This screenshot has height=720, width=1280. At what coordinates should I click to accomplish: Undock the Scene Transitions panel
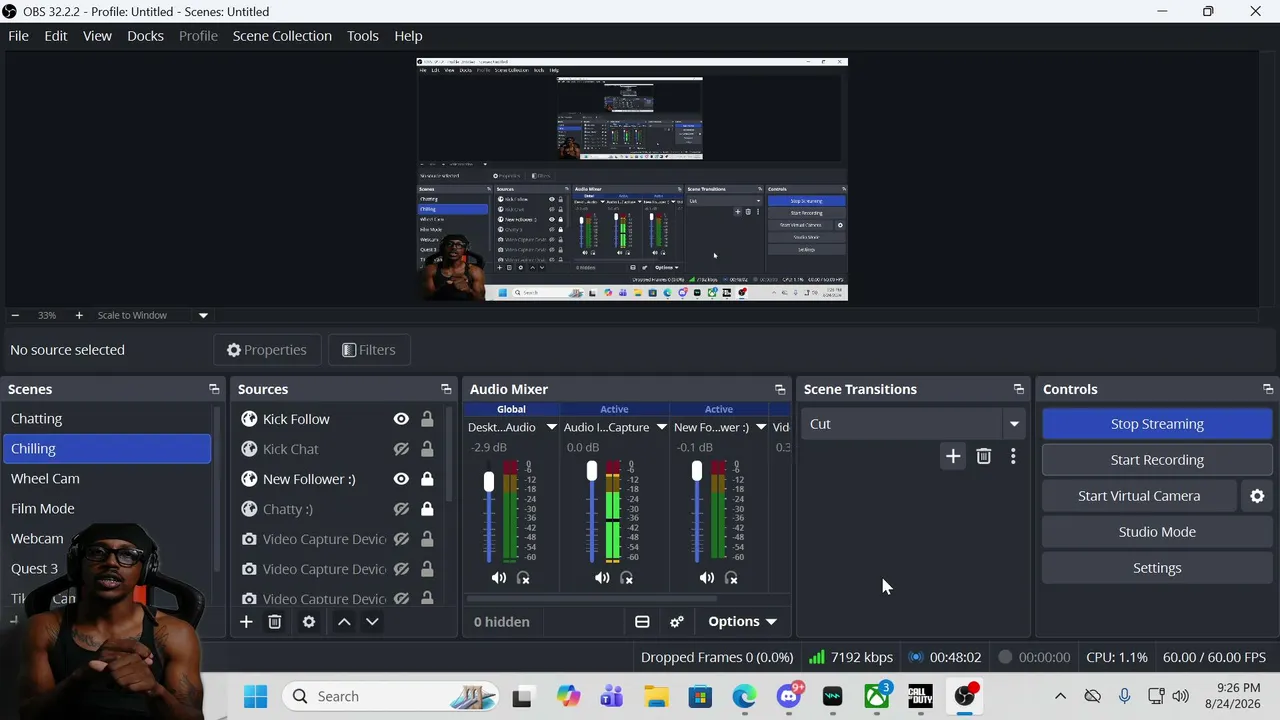(x=1019, y=389)
